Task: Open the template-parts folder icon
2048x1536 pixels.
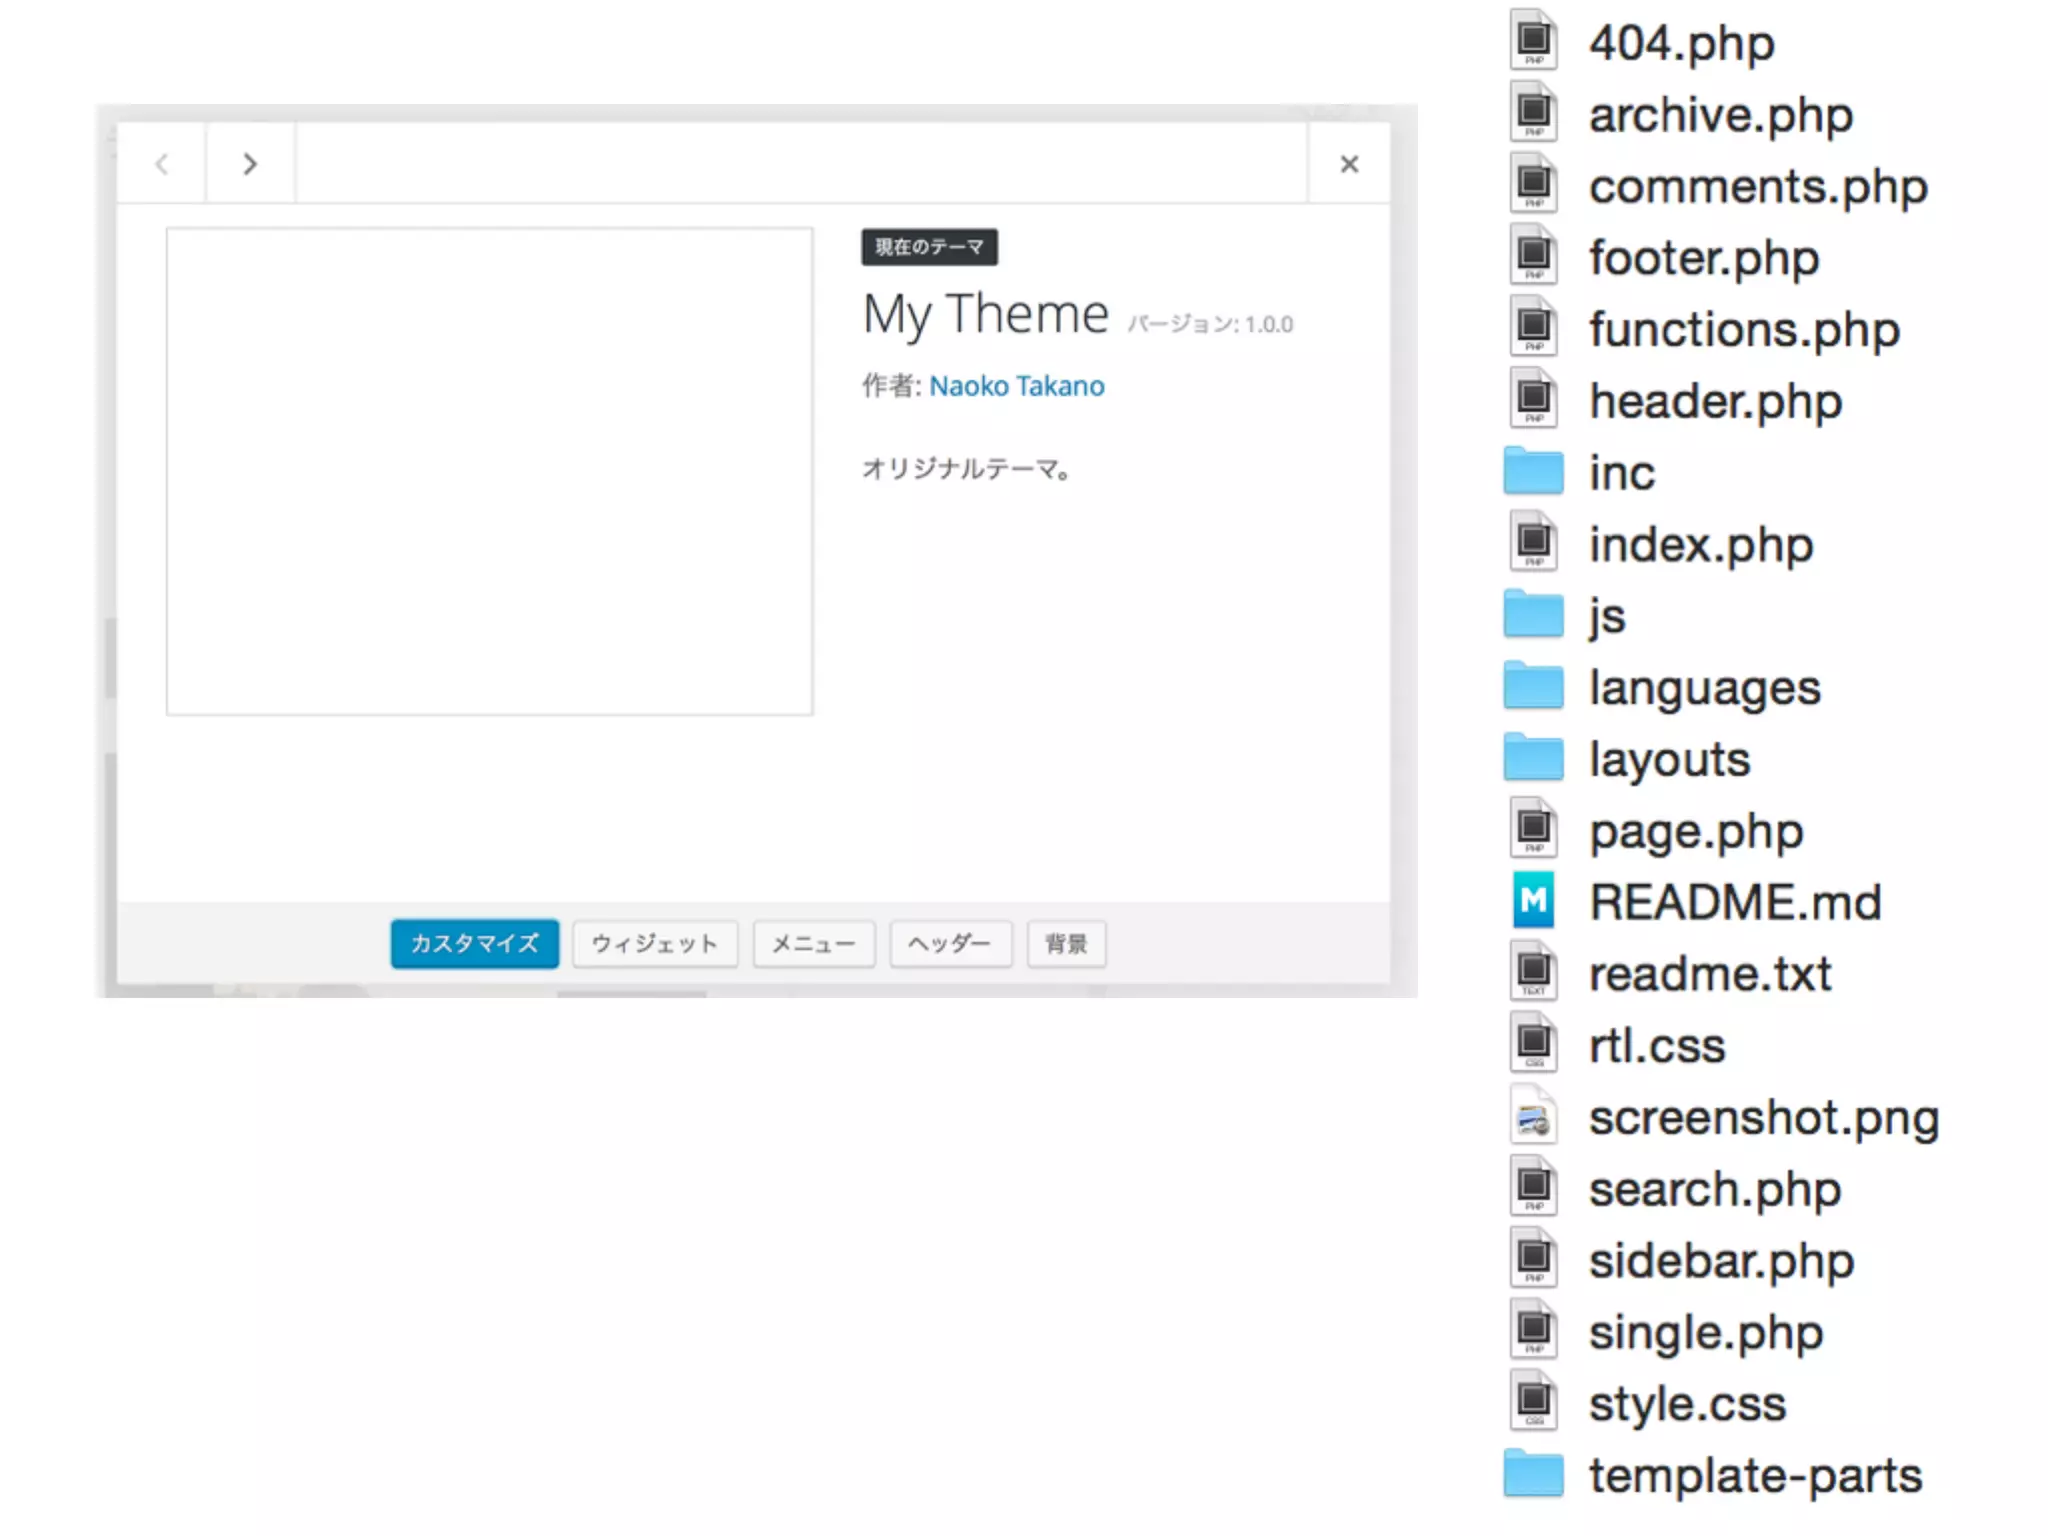Action: pos(1533,1474)
